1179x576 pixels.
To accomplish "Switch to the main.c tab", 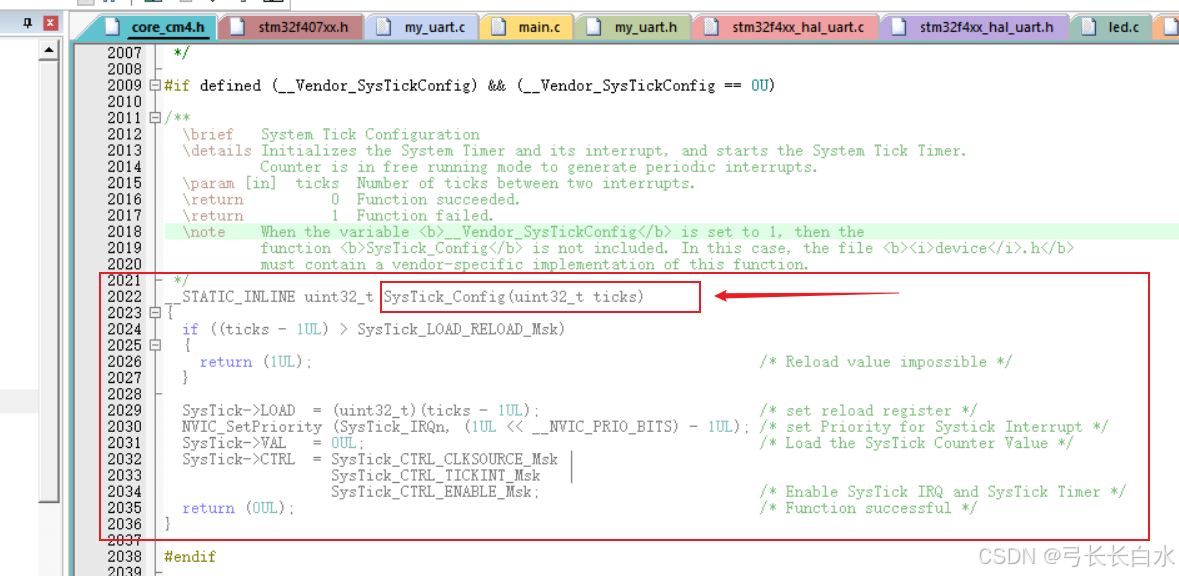I will [x=526, y=28].
